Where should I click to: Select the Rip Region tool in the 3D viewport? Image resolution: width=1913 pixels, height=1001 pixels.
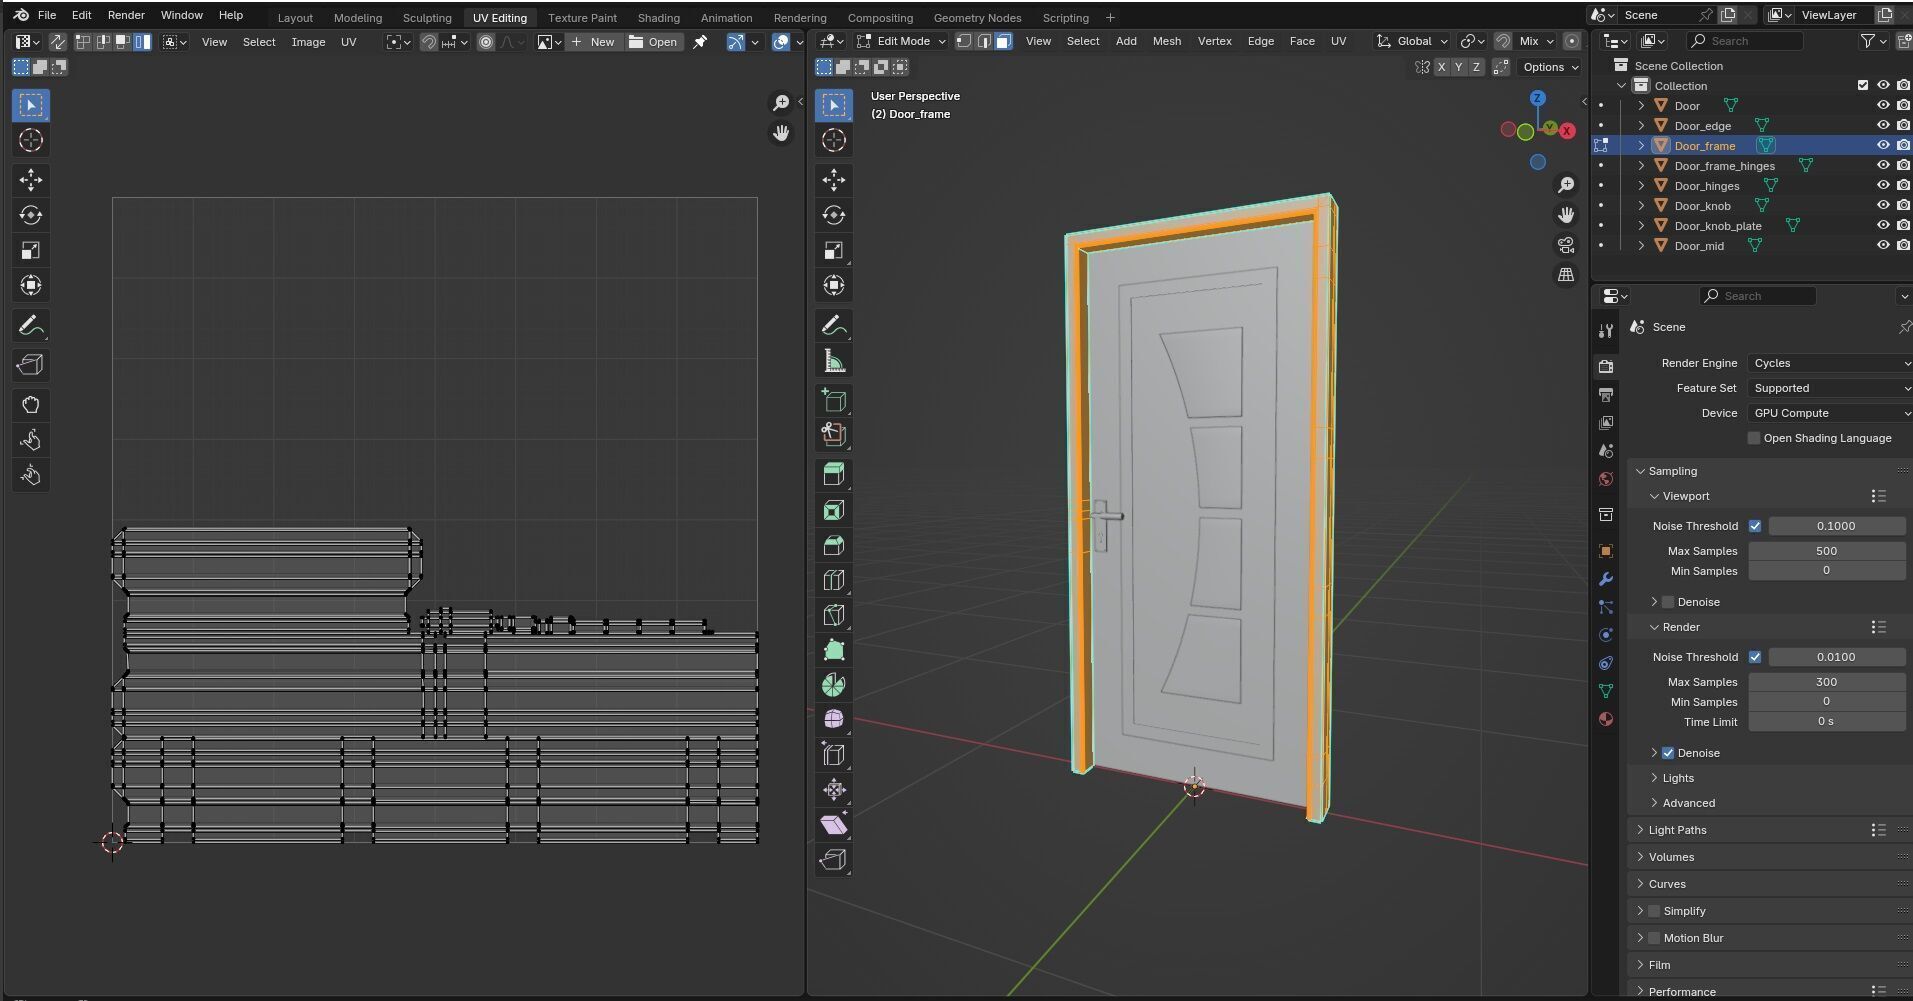coord(834,860)
